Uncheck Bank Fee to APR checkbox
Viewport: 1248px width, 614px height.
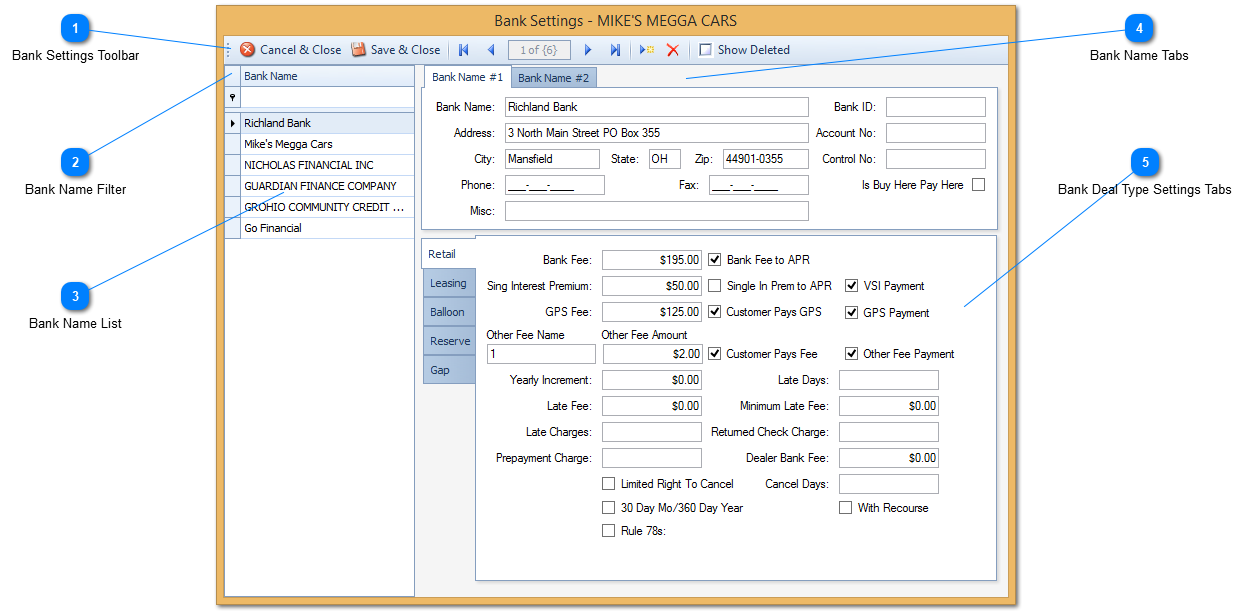[715, 260]
